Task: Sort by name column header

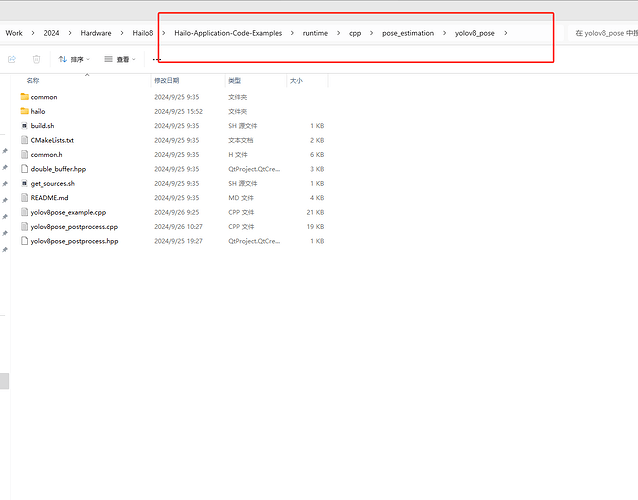Action: pos(33,81)
